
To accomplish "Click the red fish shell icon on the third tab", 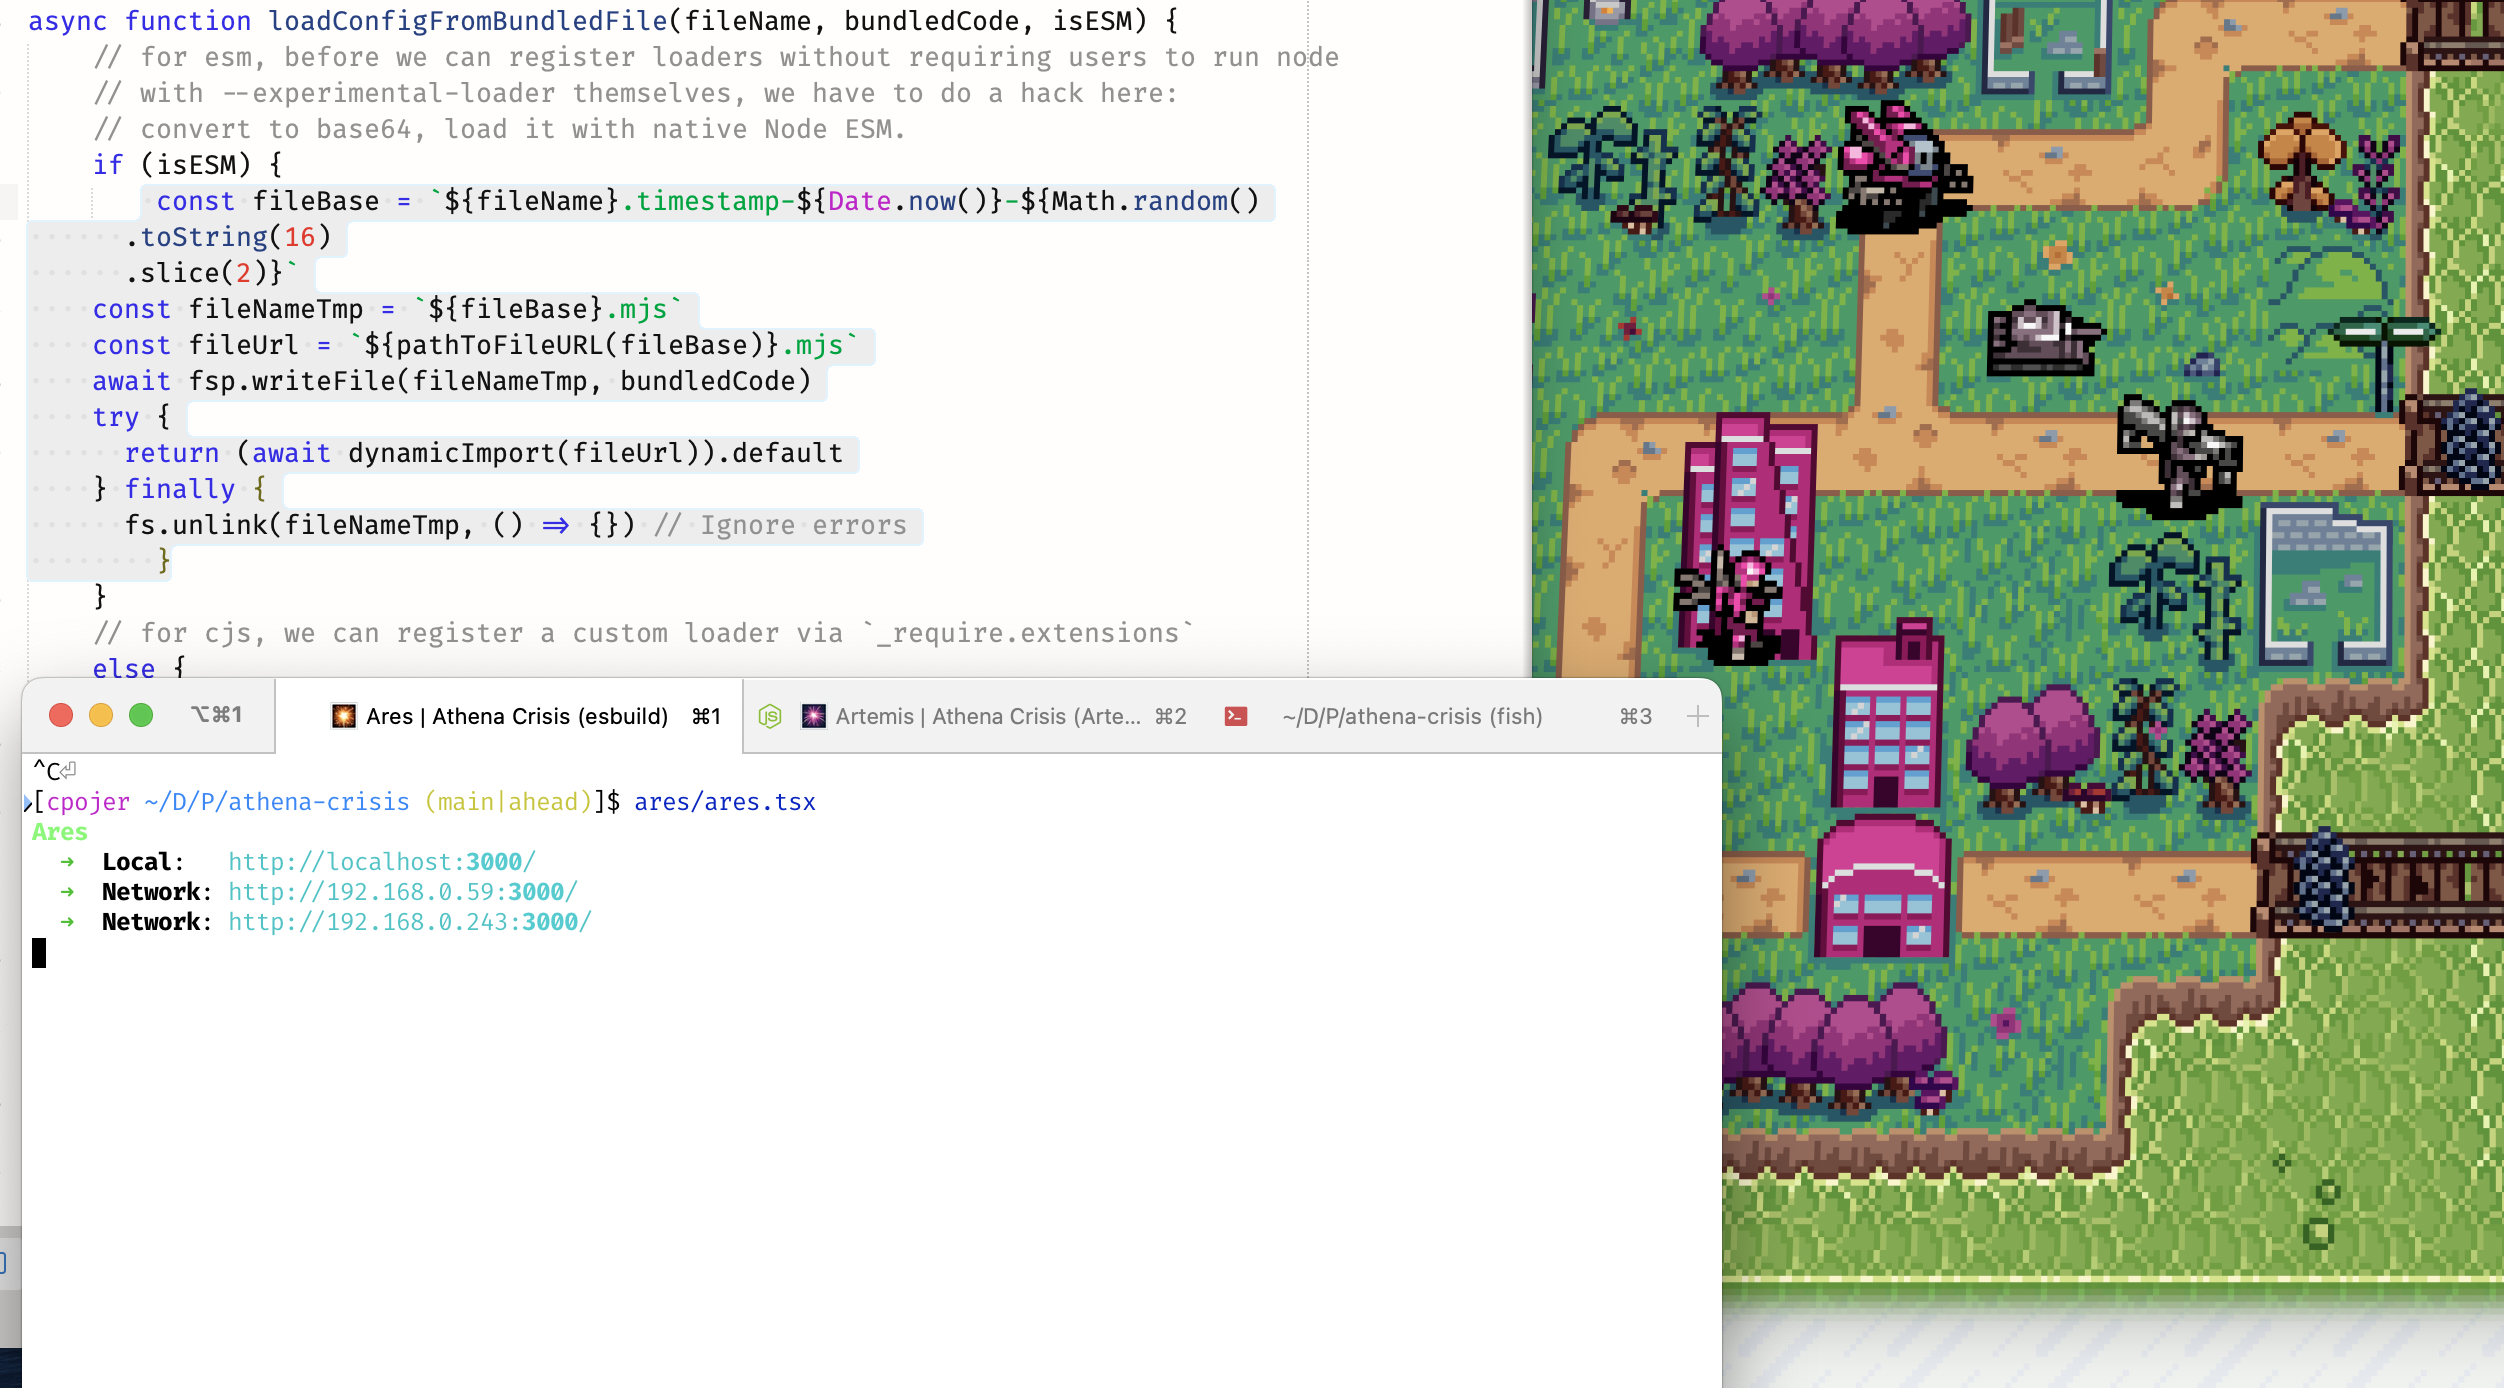I will [1236, 716].
